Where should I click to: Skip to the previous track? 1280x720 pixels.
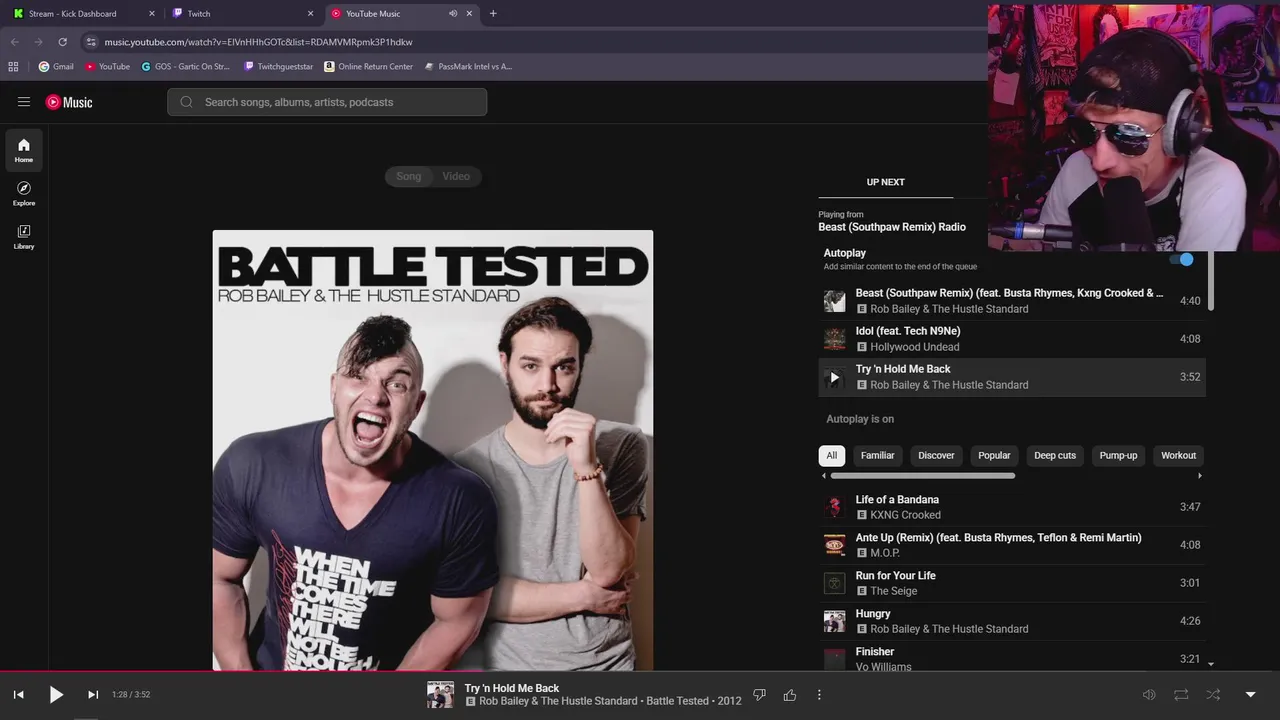point(18,695)
